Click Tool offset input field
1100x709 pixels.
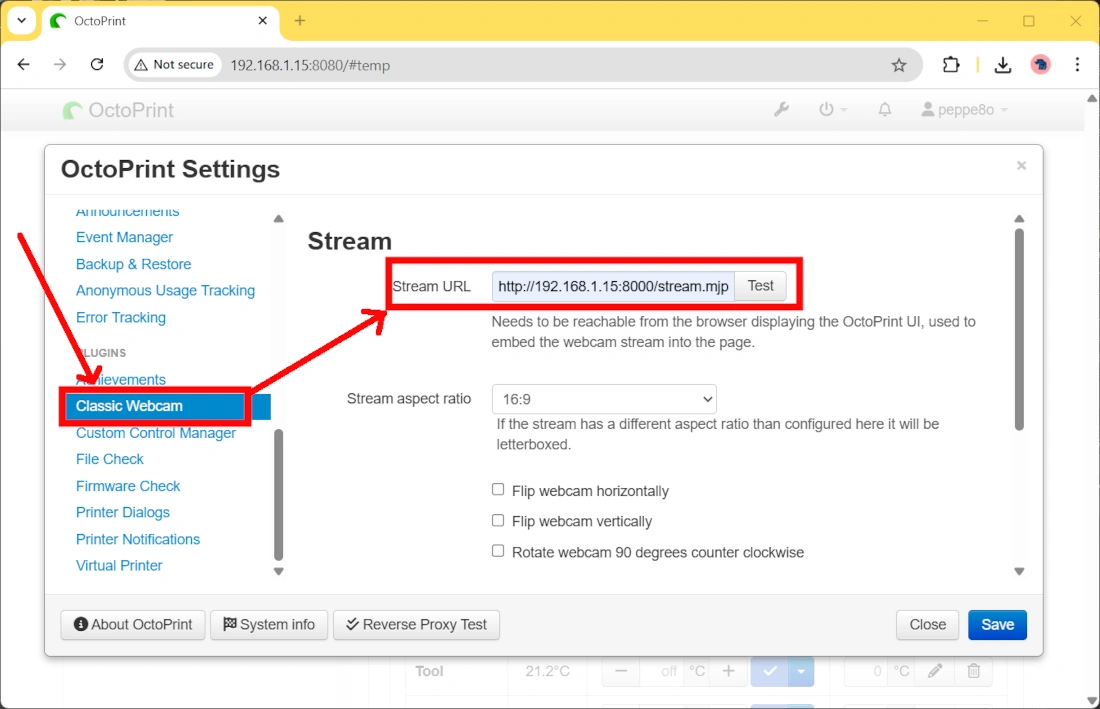[x=866, y=671]
